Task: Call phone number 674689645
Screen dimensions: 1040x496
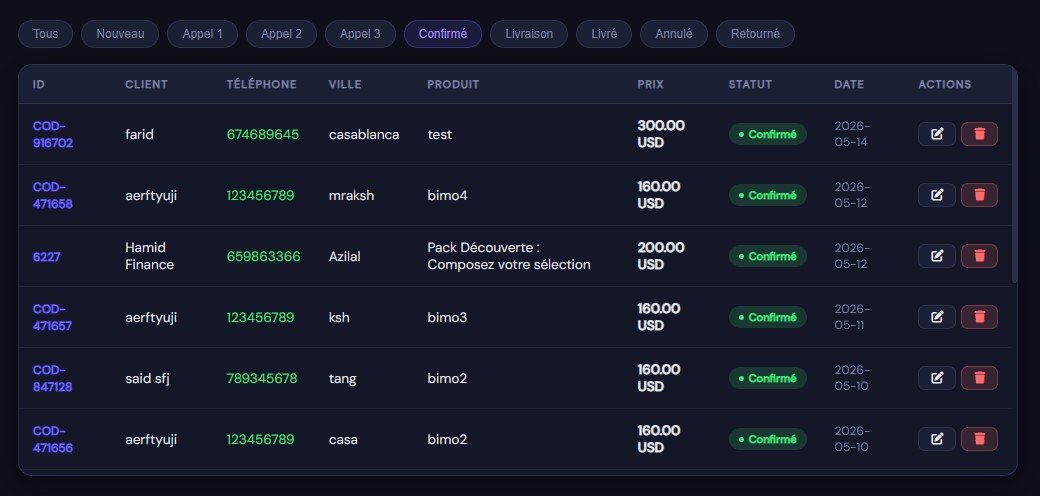Action: 263,135
